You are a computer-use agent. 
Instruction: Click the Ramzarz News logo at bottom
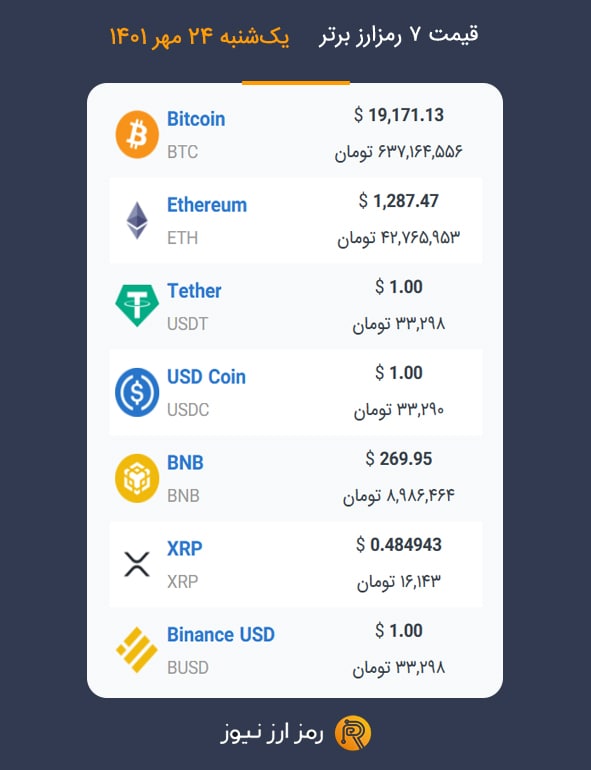tap(353, 733)
